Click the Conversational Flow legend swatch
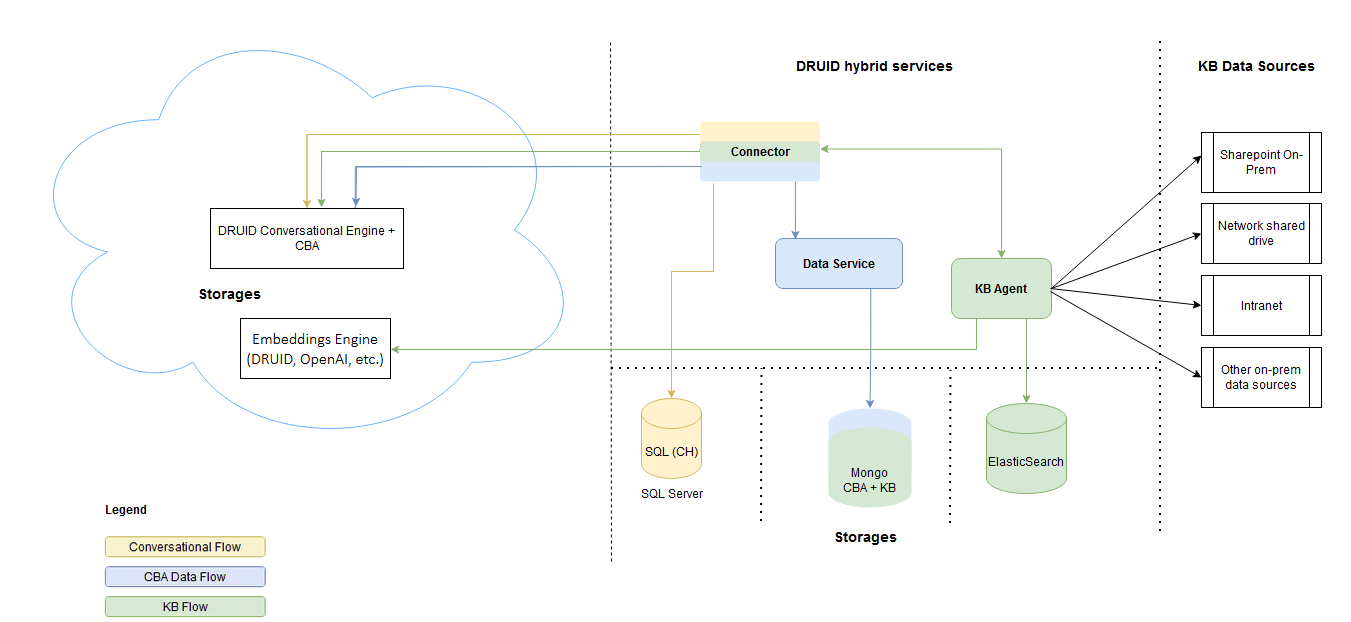Image resolution: width=1351 pixels, height=622 pixels. pyautogui.click(x=185, y=547)
